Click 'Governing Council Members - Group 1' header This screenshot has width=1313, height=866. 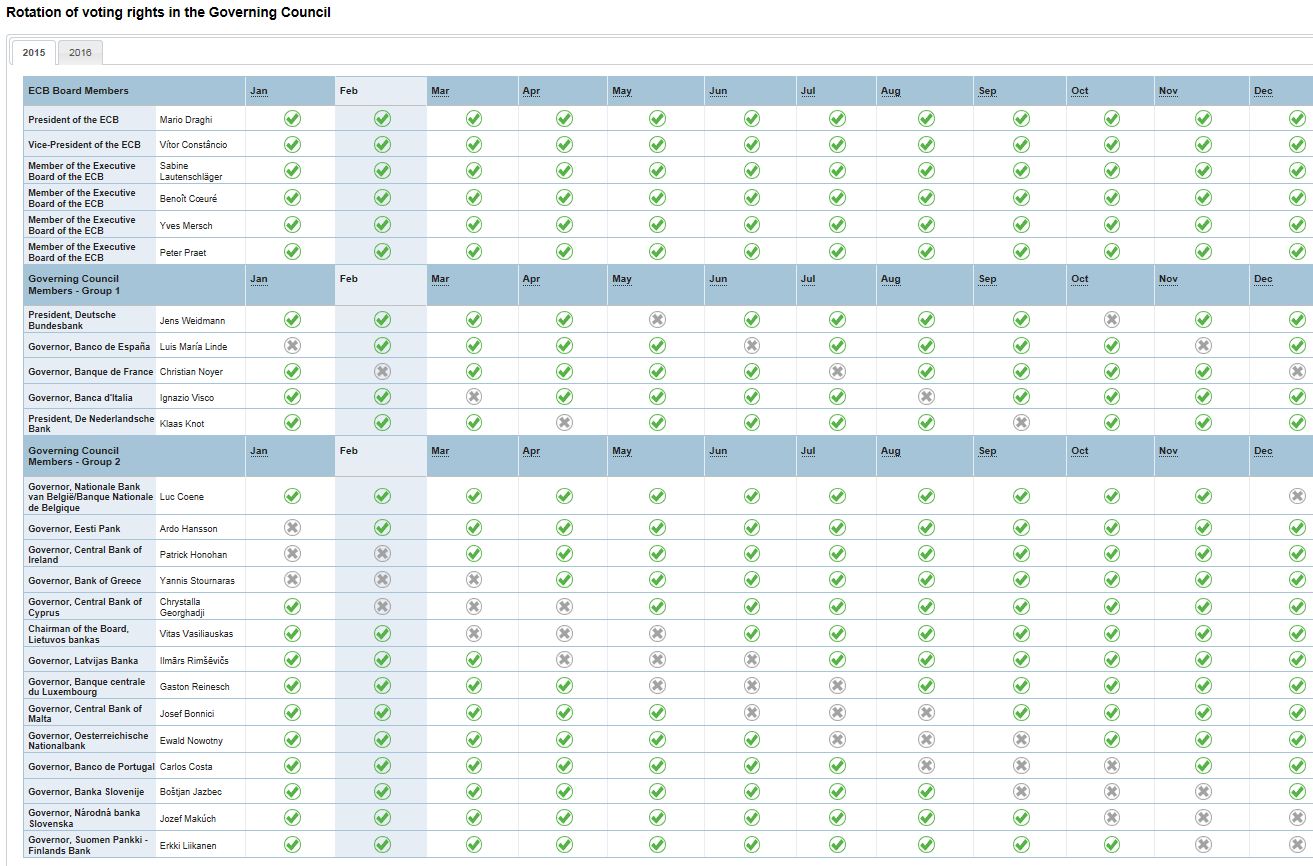coord(74,285)
